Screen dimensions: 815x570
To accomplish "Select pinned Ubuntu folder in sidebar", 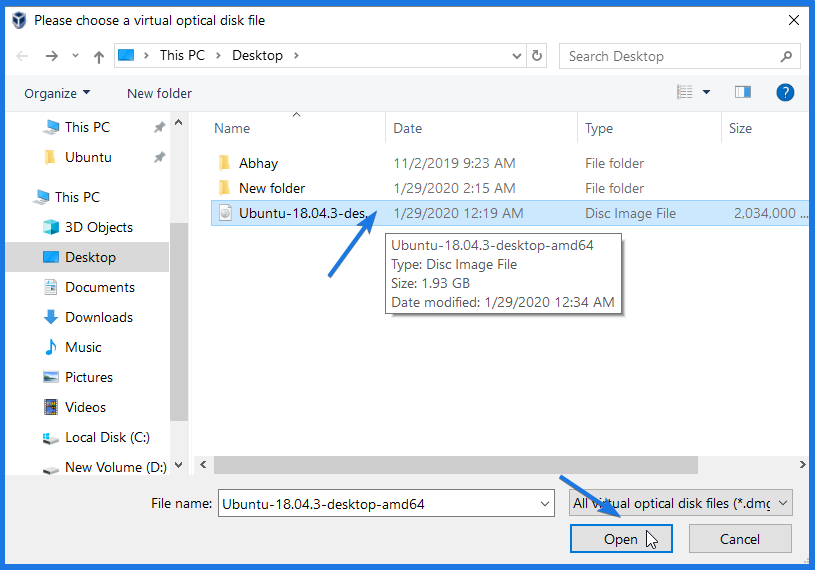I will 88,157.
